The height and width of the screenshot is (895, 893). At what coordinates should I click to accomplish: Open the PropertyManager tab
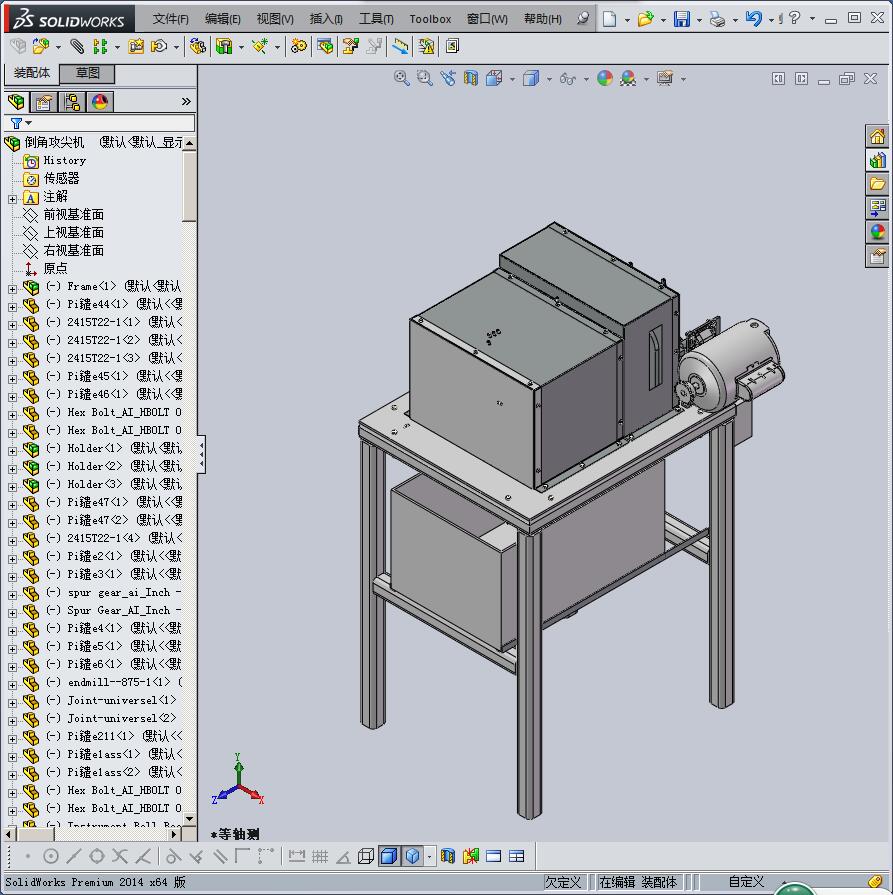coord(43,102)
